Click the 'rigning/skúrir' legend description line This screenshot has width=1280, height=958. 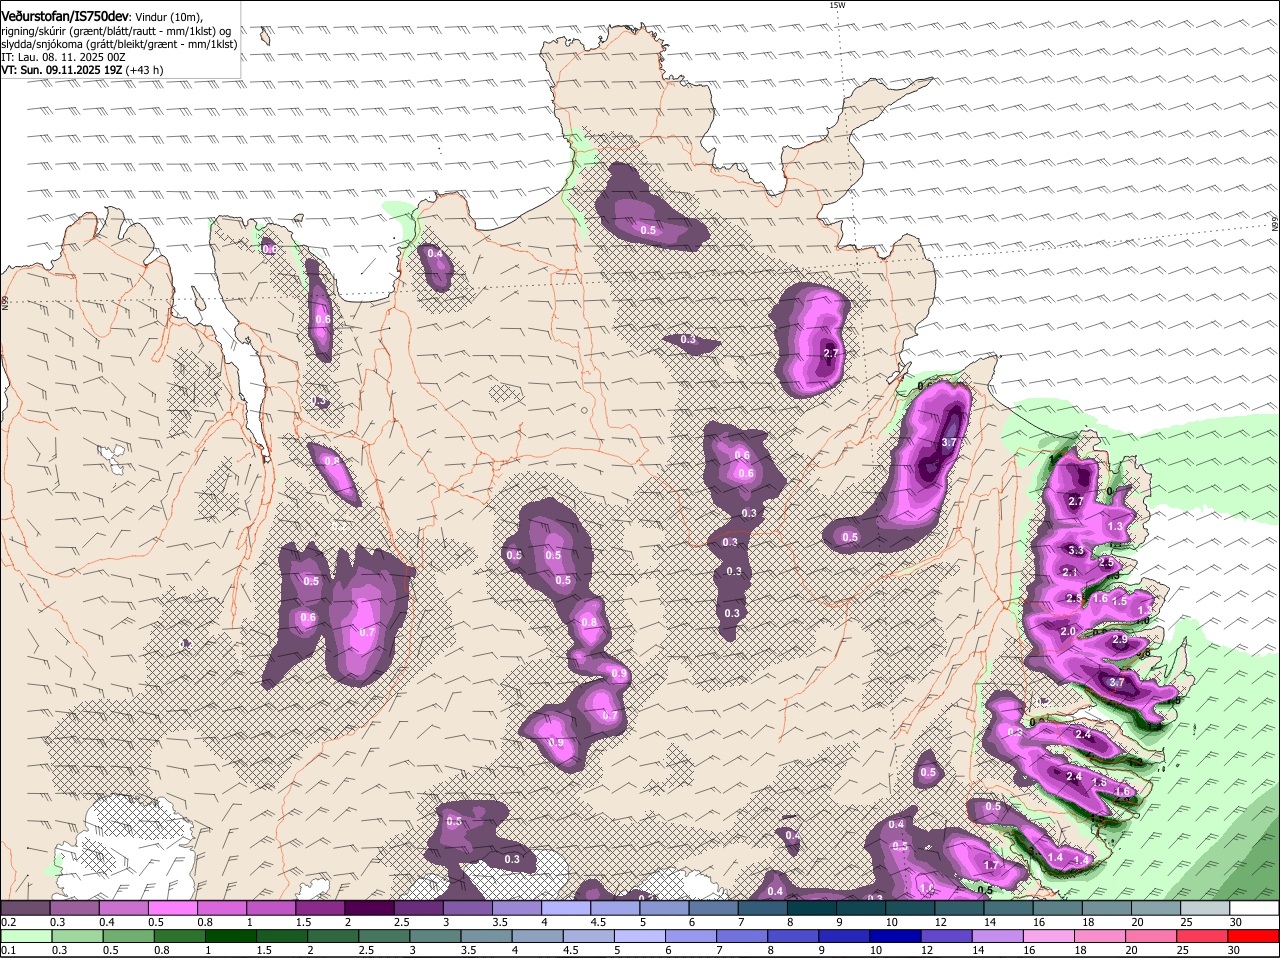pos(117,30)
